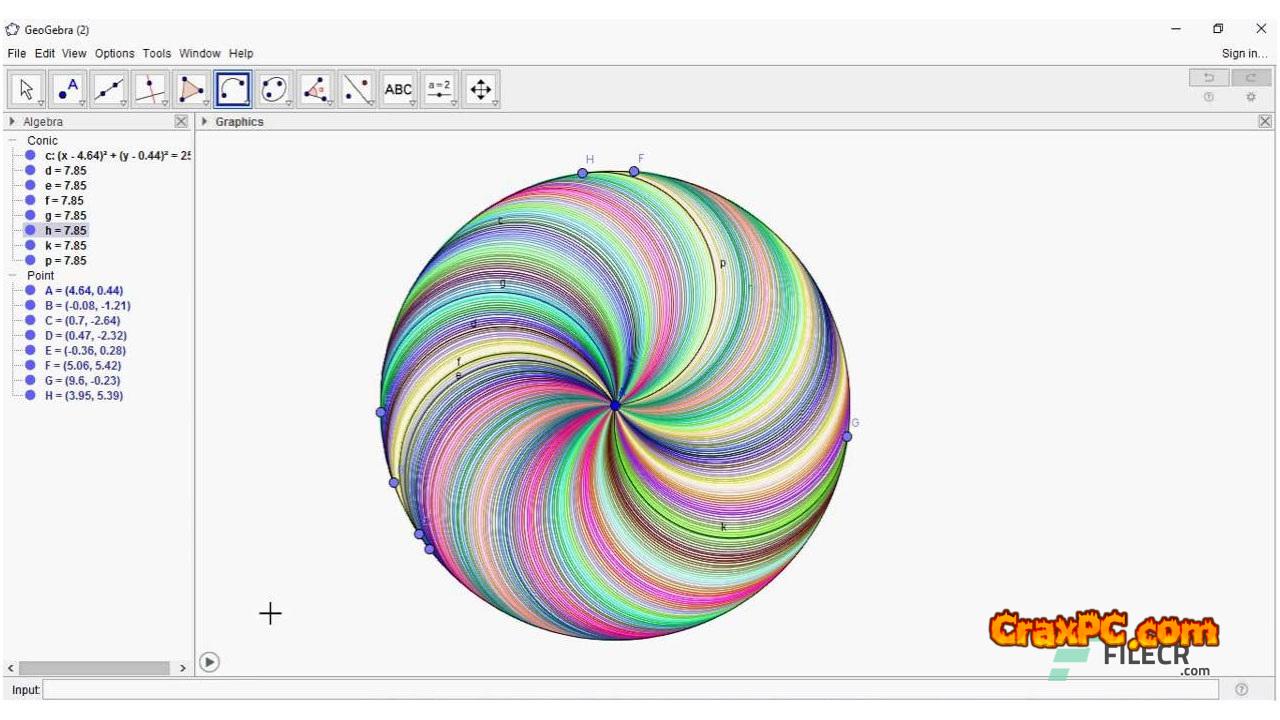Click point H on the circle
This screenshot has height=720, width=1280.
[583, 173]
